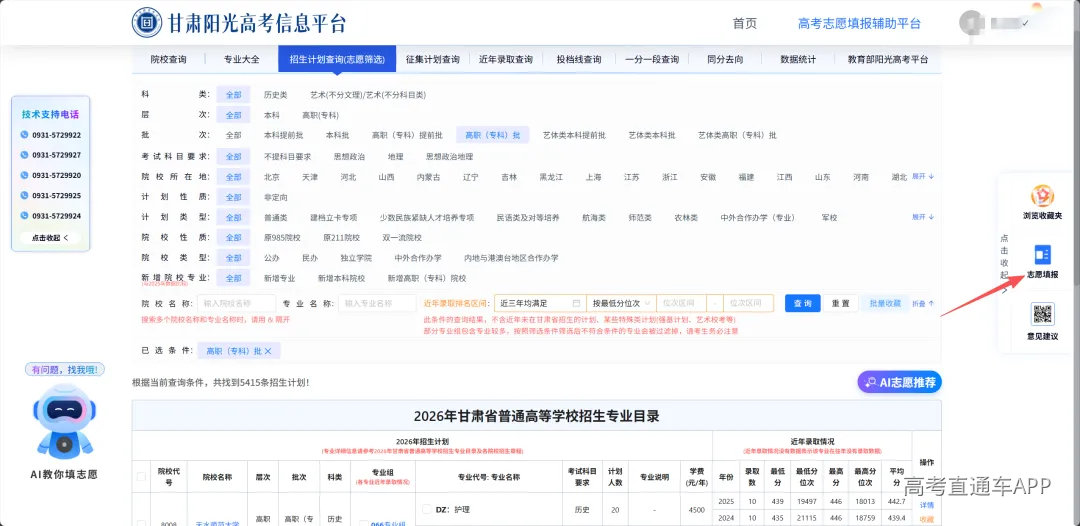The width and height of the screenshot is (1080, 526).
Task: Switch to the 征集计划查询 tab
Action: click(x=433, y=59)
